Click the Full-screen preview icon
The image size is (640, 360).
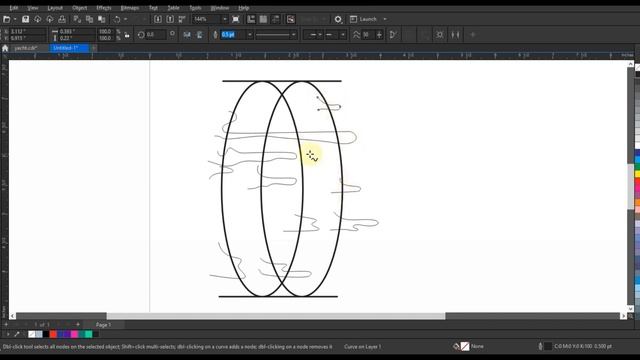pyautogui.click(x=236, y=19)
